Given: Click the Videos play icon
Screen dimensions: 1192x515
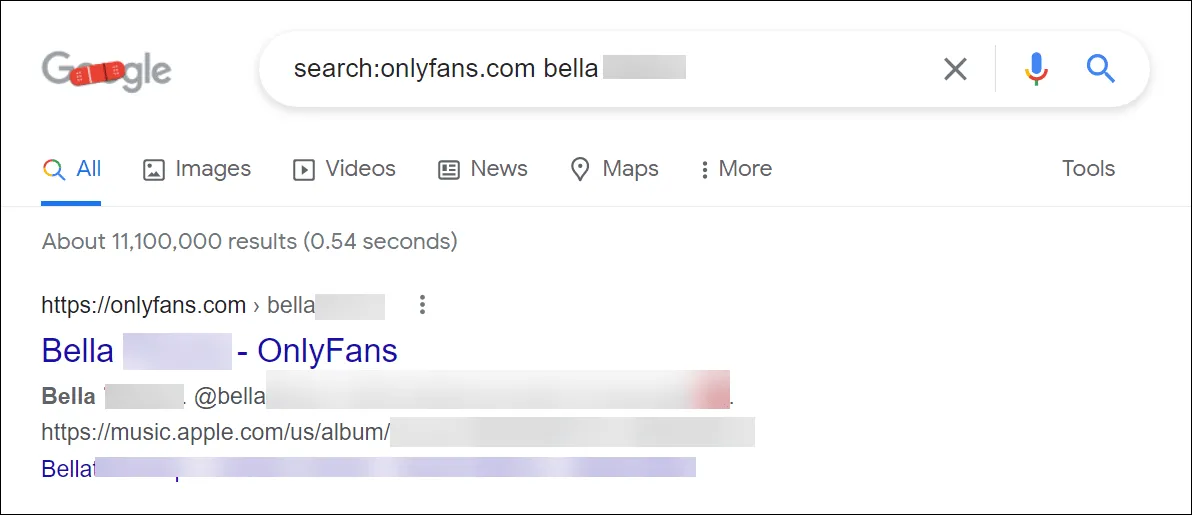Looking at the screenshot, I should pos(303,169).
